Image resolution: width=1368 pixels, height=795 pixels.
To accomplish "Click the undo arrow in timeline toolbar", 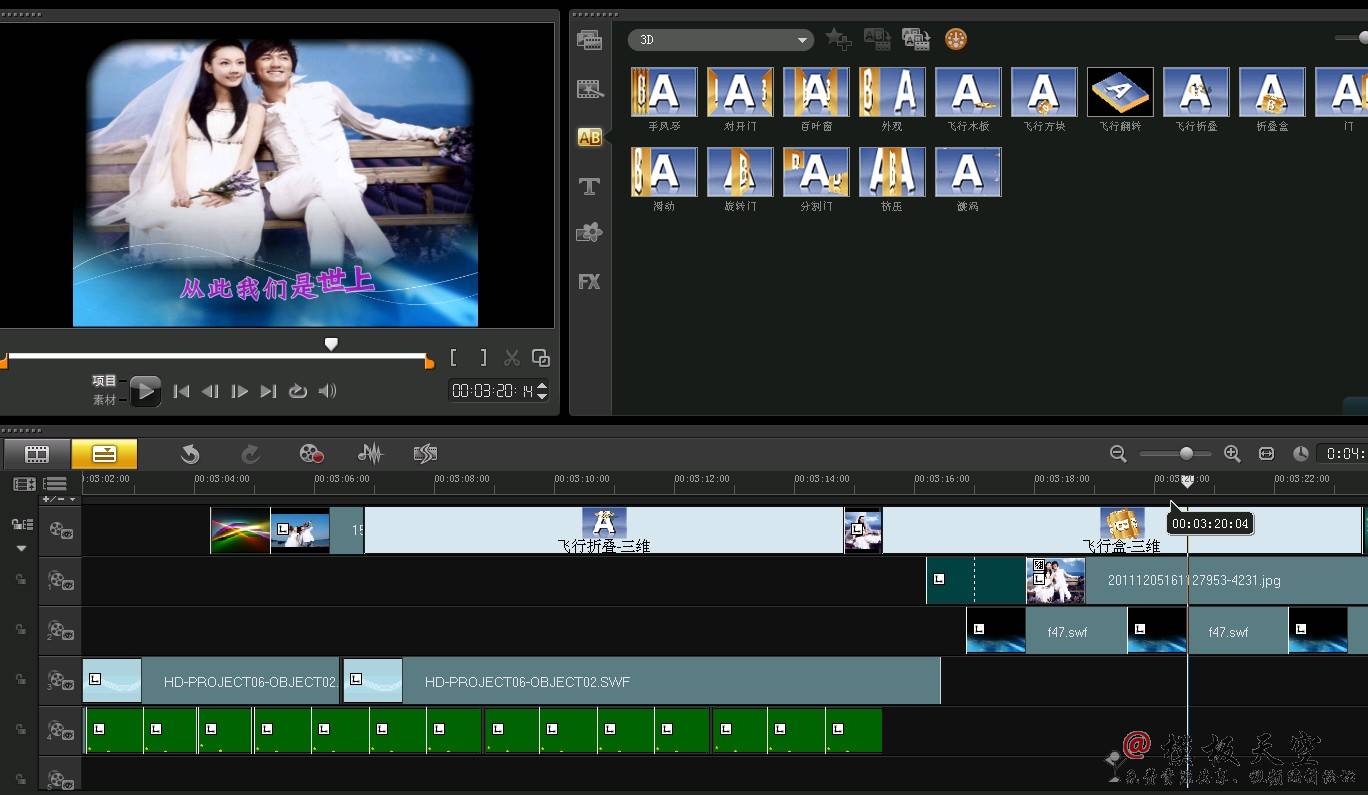I will (x=190, y=455).
